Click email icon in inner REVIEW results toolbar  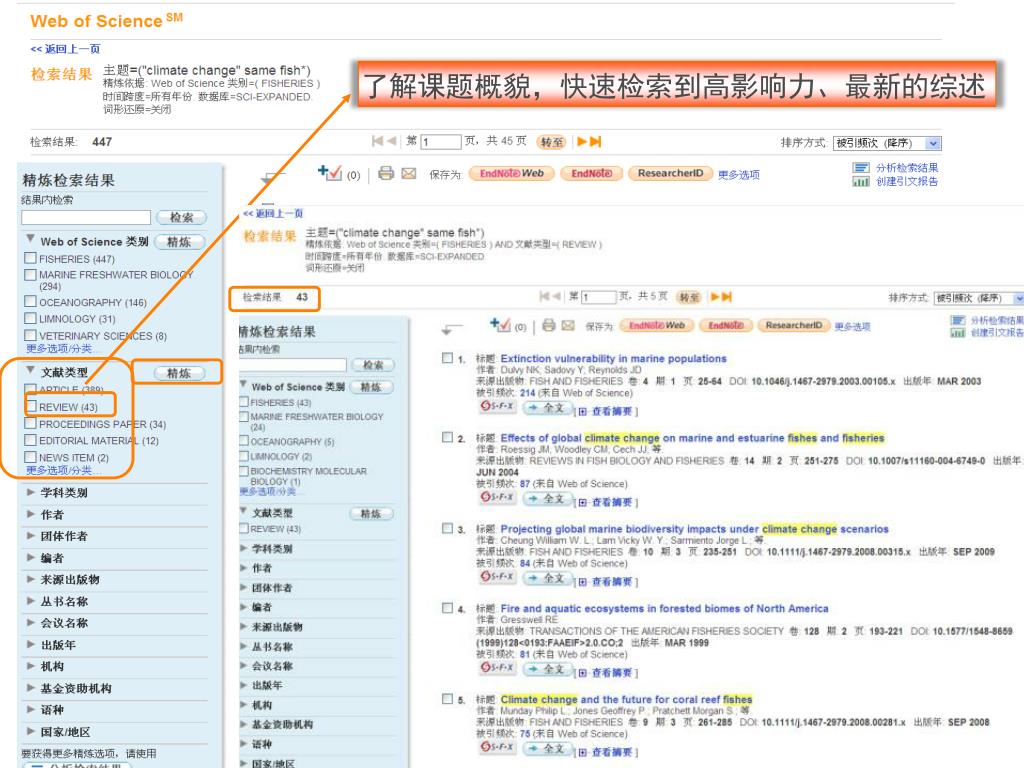[x=568, y=325]
